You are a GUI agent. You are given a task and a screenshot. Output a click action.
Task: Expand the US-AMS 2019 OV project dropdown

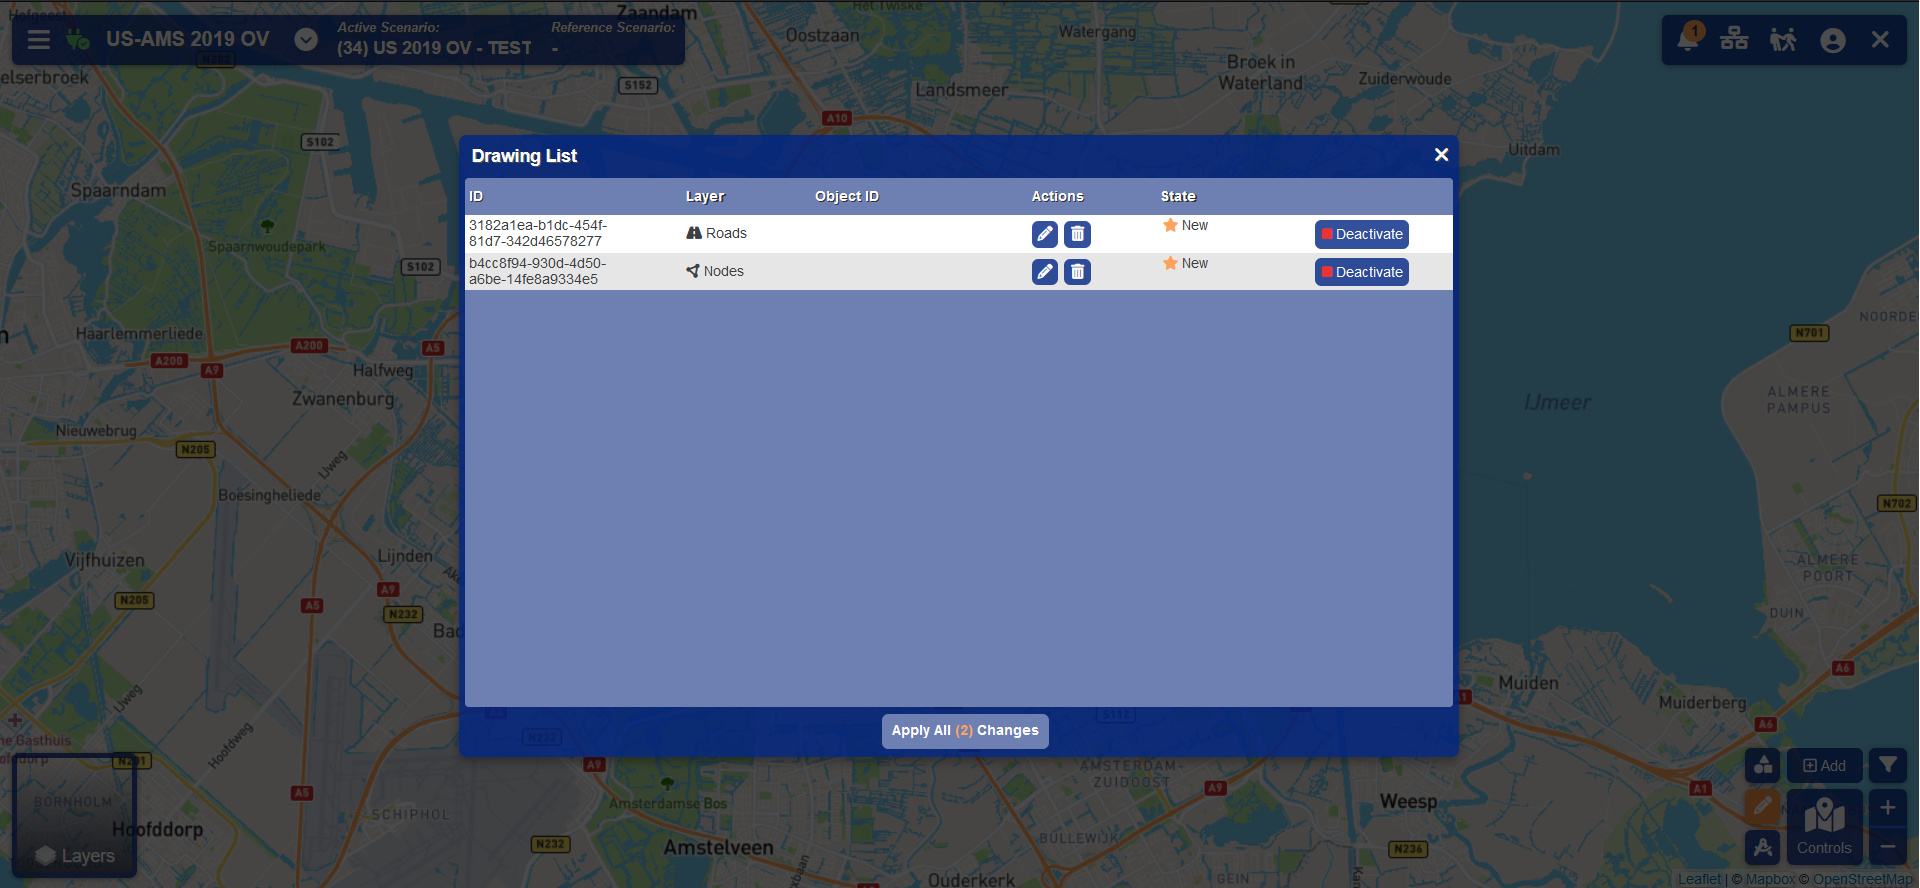306,40
